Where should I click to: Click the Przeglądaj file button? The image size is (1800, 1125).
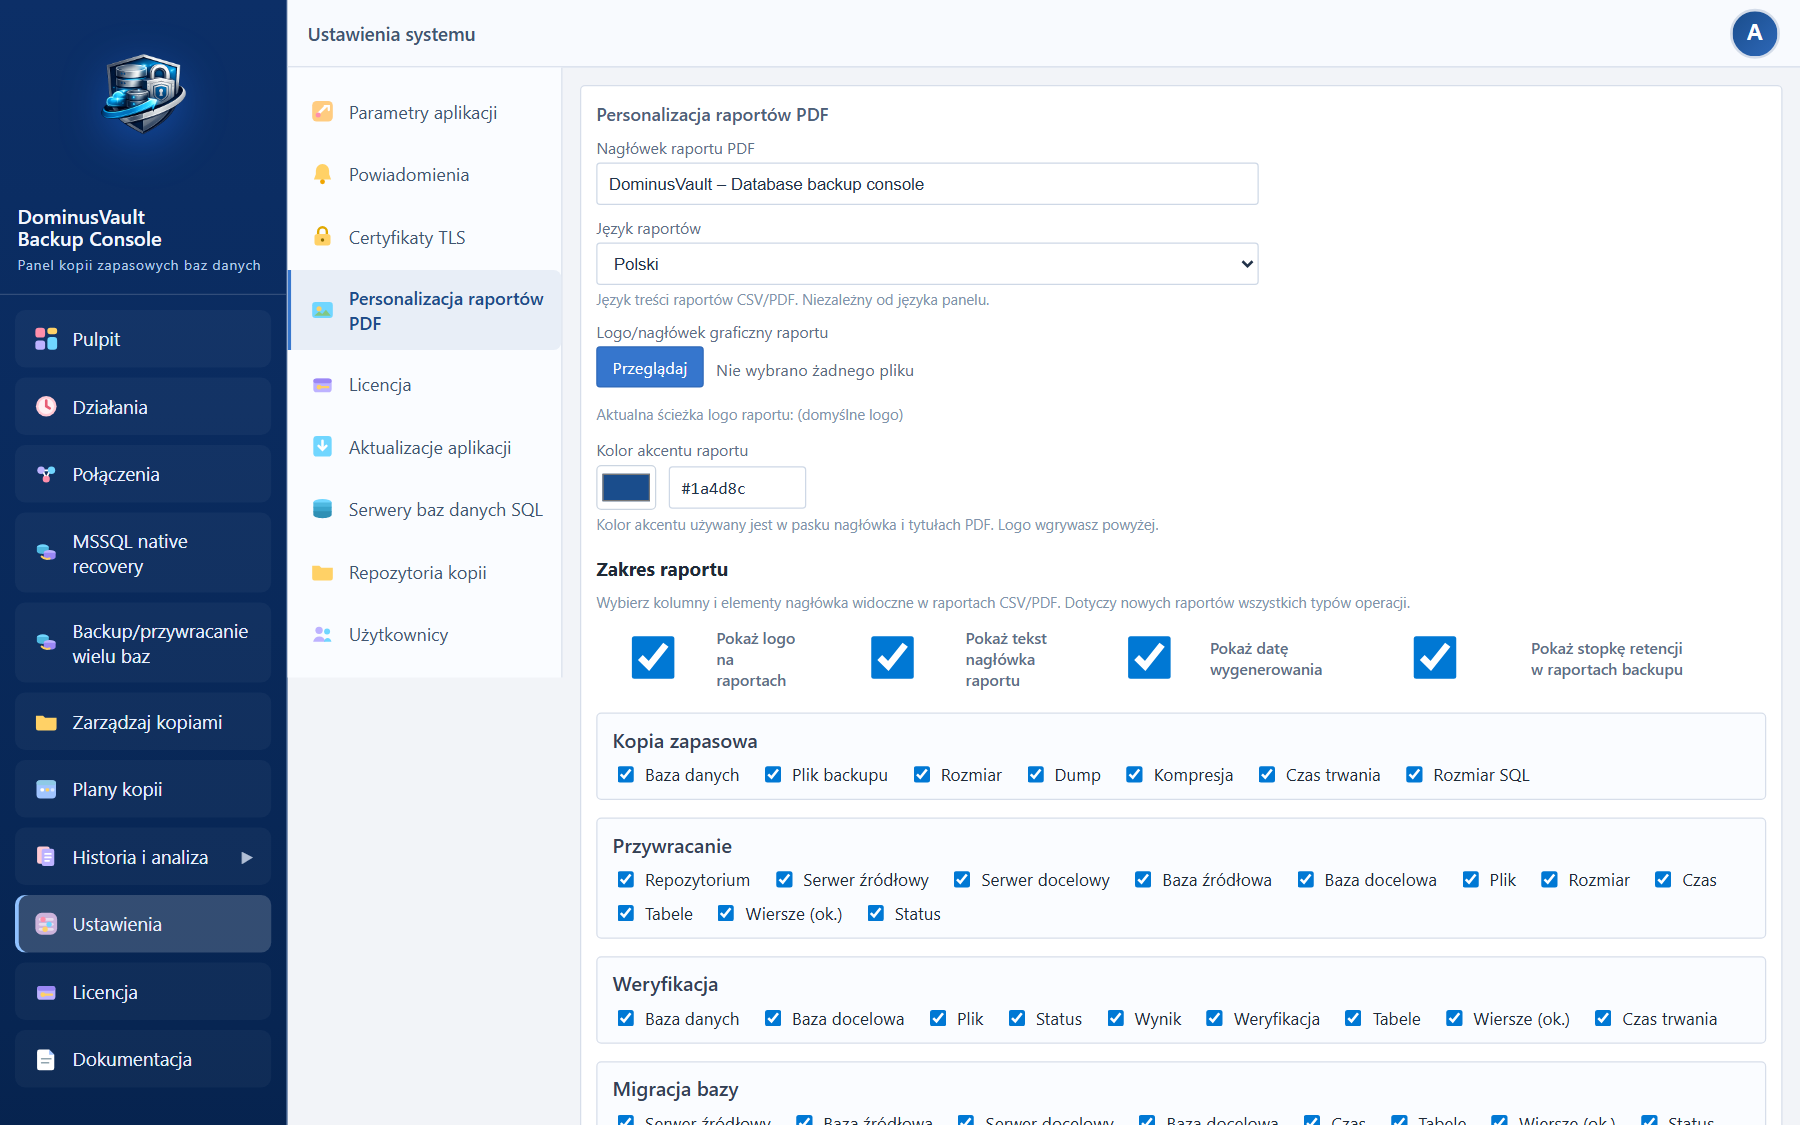pos(650,368)
